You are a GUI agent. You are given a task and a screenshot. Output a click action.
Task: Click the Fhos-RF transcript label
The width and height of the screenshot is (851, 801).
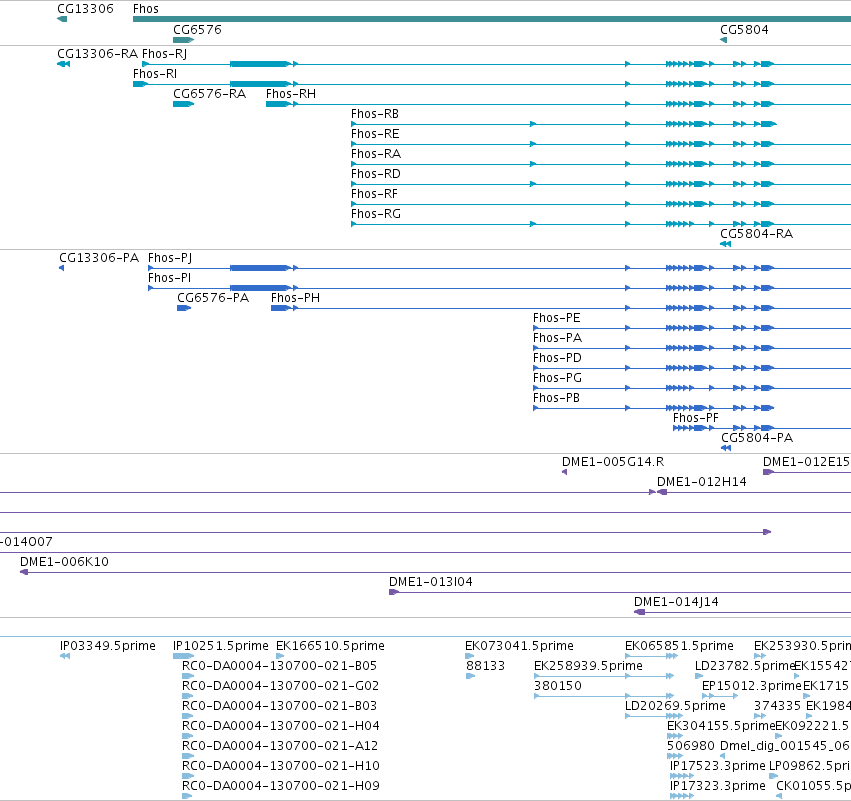[374, 194]
